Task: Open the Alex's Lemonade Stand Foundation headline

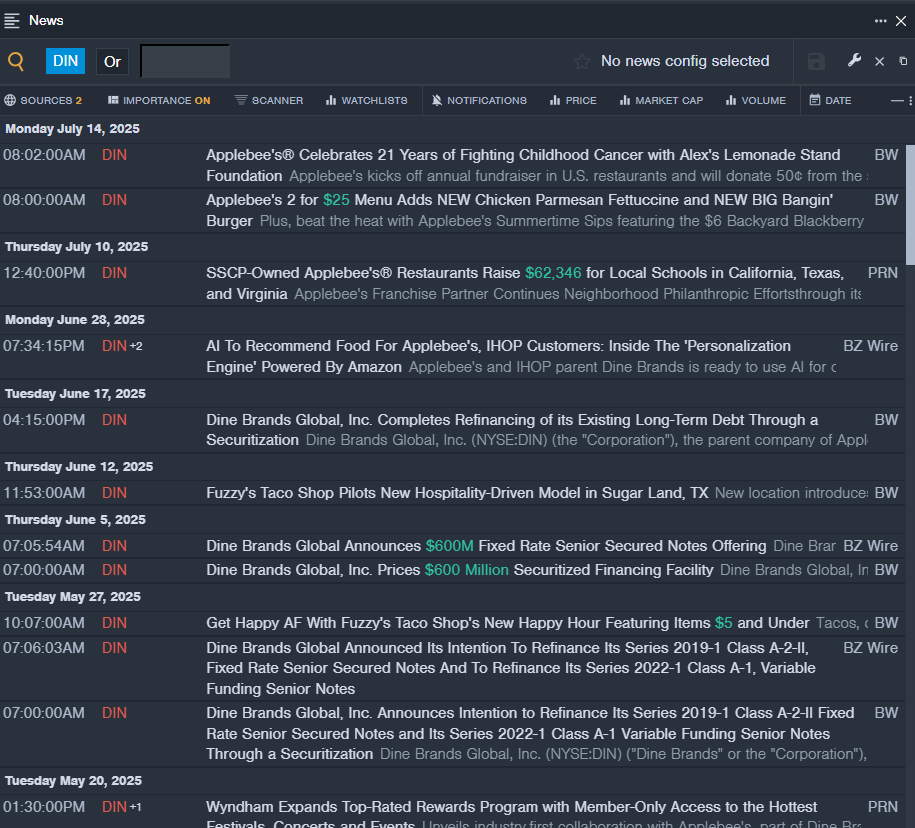Action: (x=523, y=165)
